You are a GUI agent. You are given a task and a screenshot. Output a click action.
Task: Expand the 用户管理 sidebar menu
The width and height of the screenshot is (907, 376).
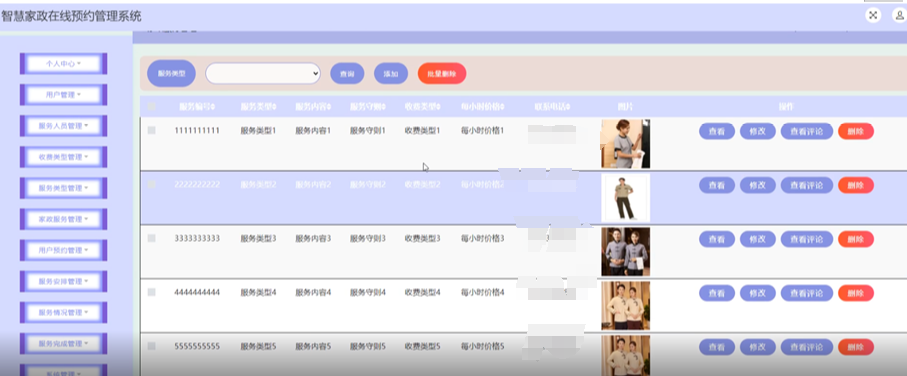(x=64, y=95)
